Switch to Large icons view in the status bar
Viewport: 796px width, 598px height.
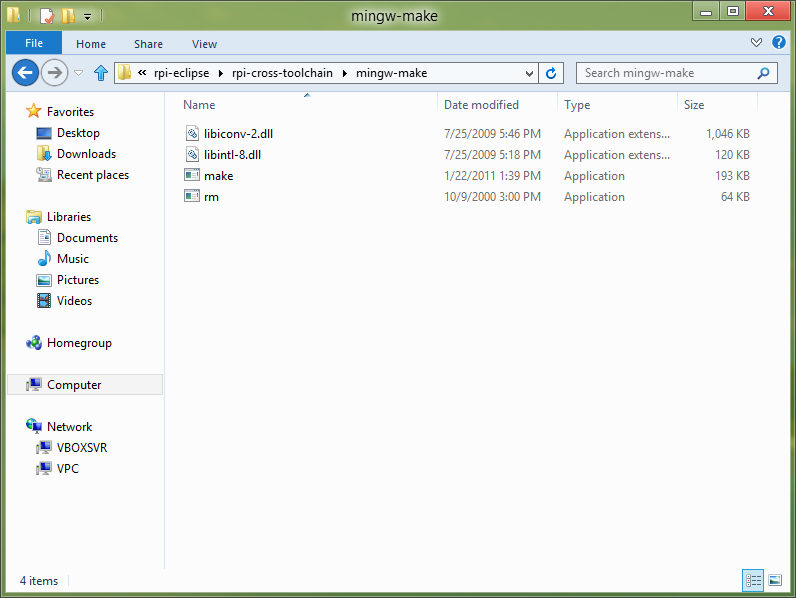775,580
